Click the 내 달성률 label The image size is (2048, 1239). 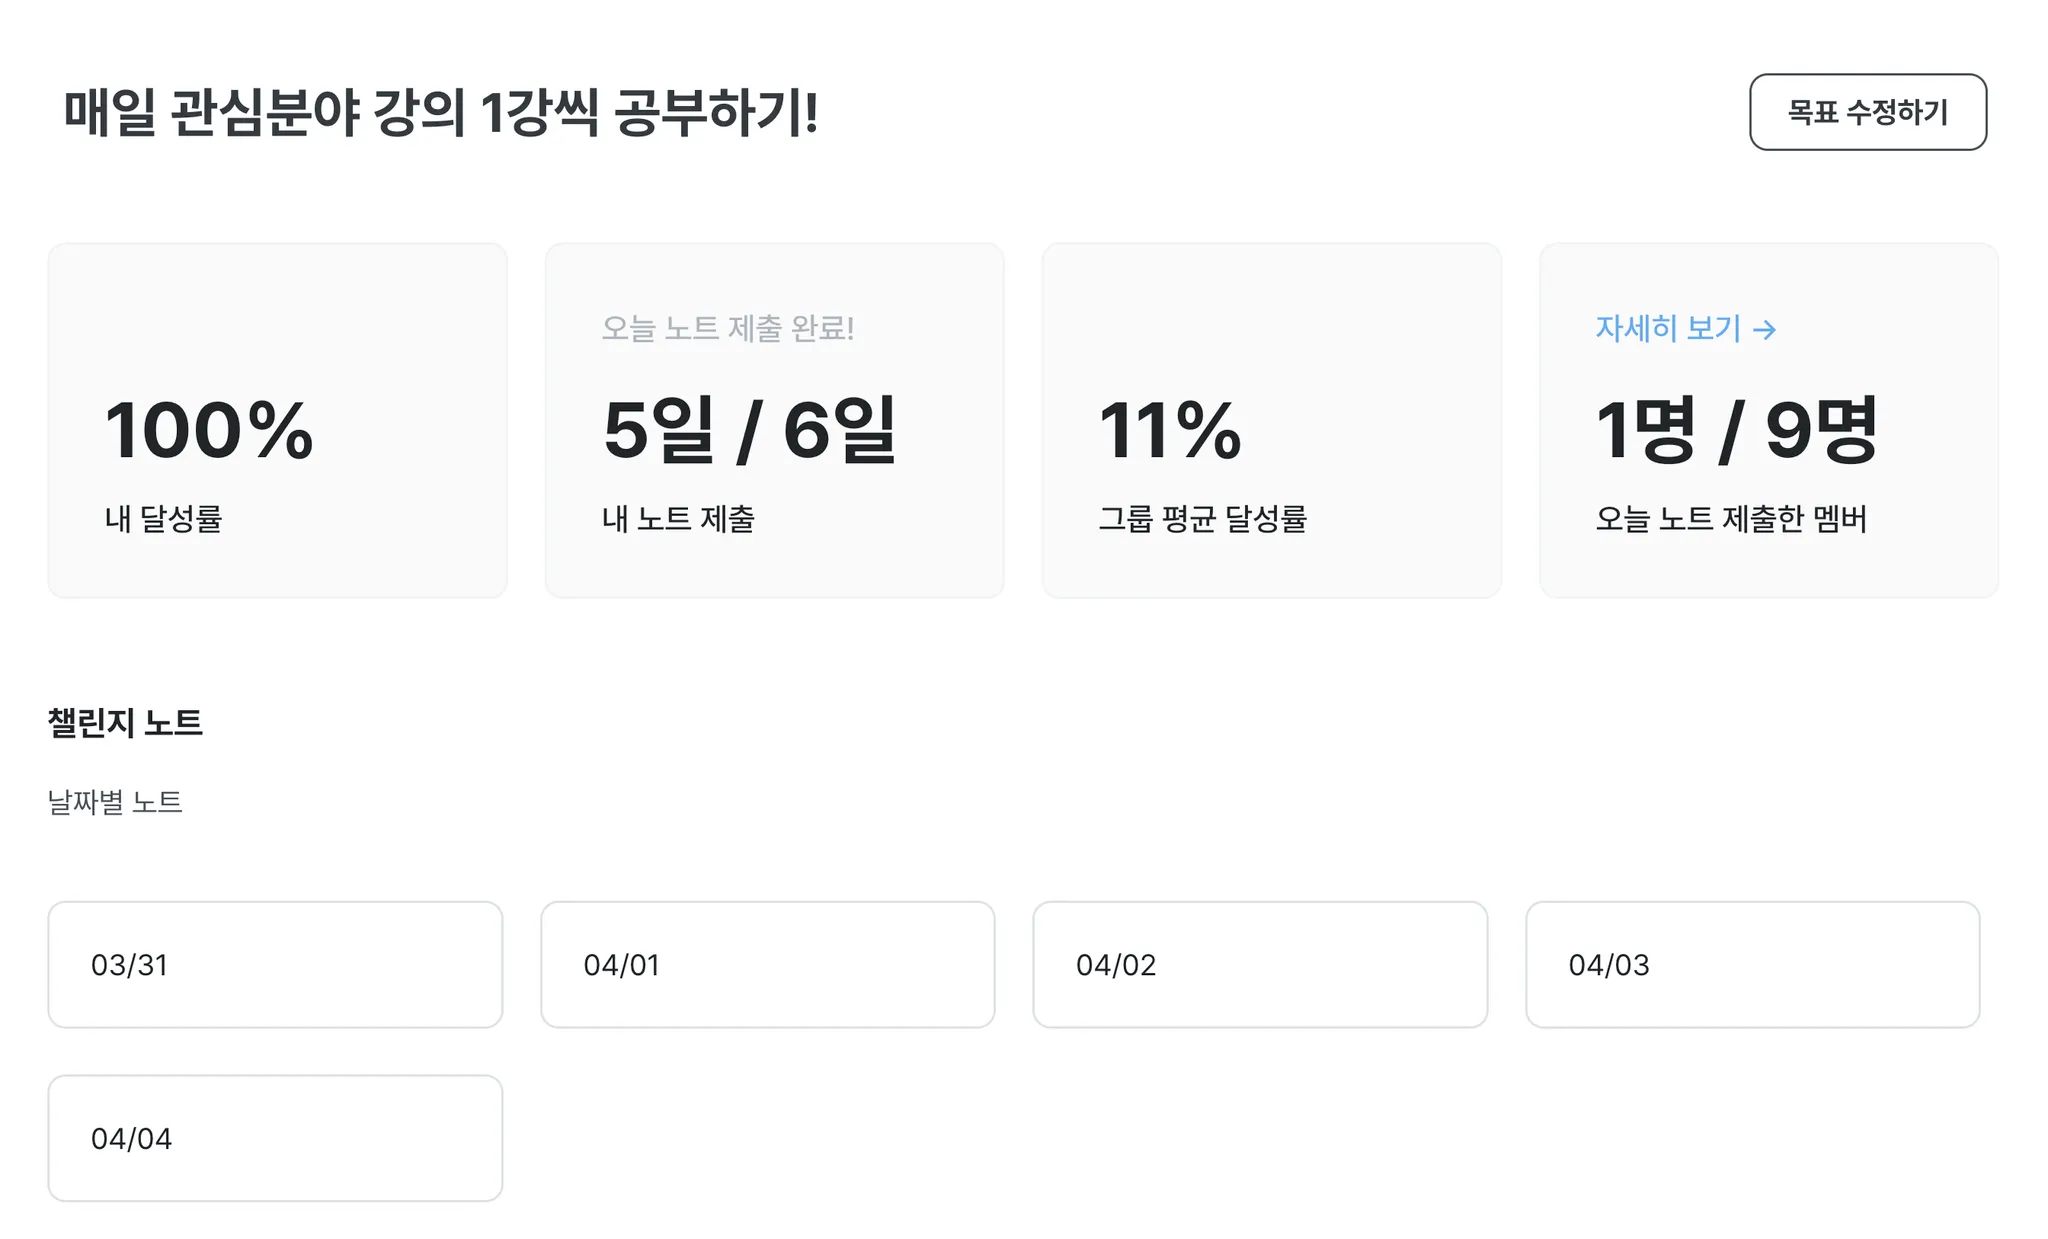[163, 518]
